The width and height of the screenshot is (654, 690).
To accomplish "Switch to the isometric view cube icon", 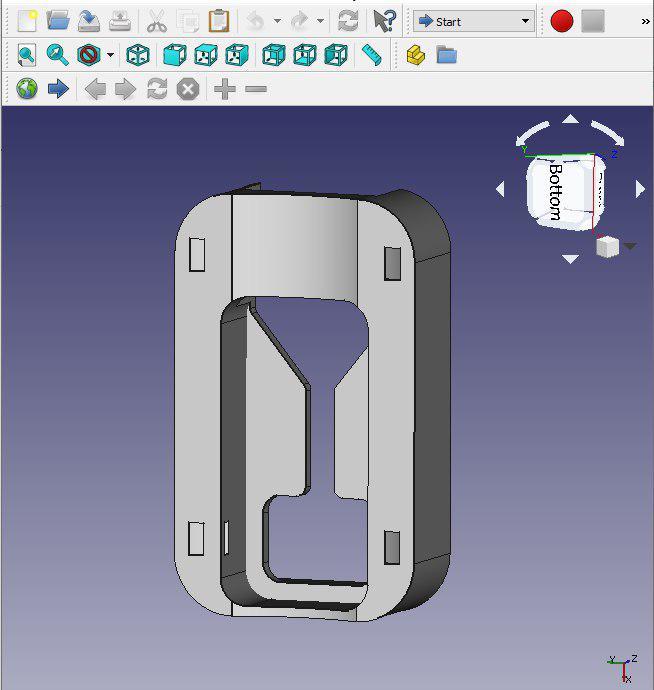I will pos(138,55).
